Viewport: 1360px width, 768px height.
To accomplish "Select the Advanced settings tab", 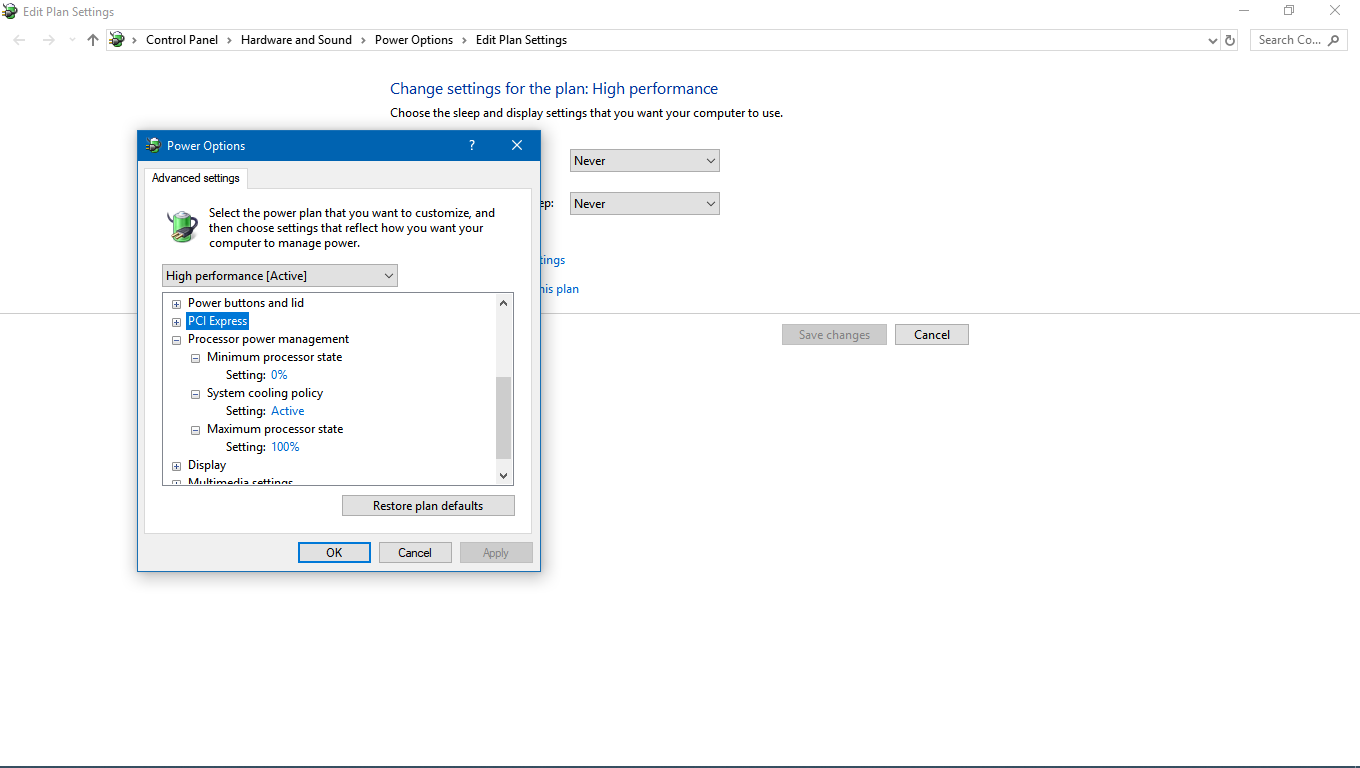I will pyautogui.click(x=196, y=178).
